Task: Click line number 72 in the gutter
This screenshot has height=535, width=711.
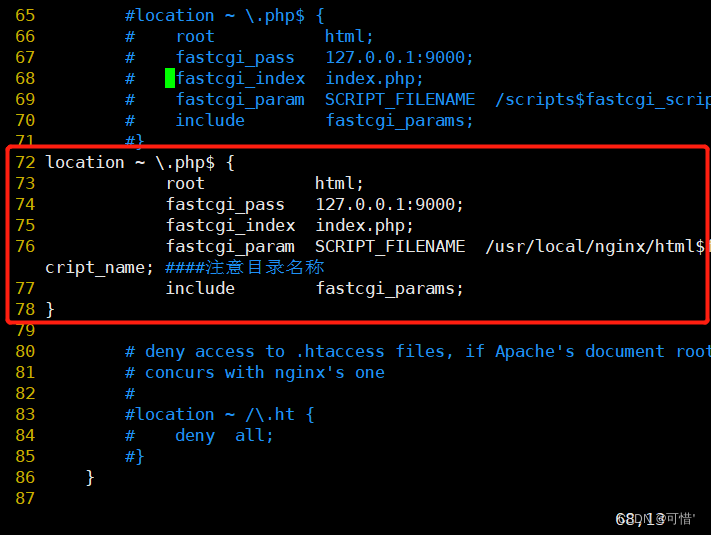Action: (x=25, y=162)
